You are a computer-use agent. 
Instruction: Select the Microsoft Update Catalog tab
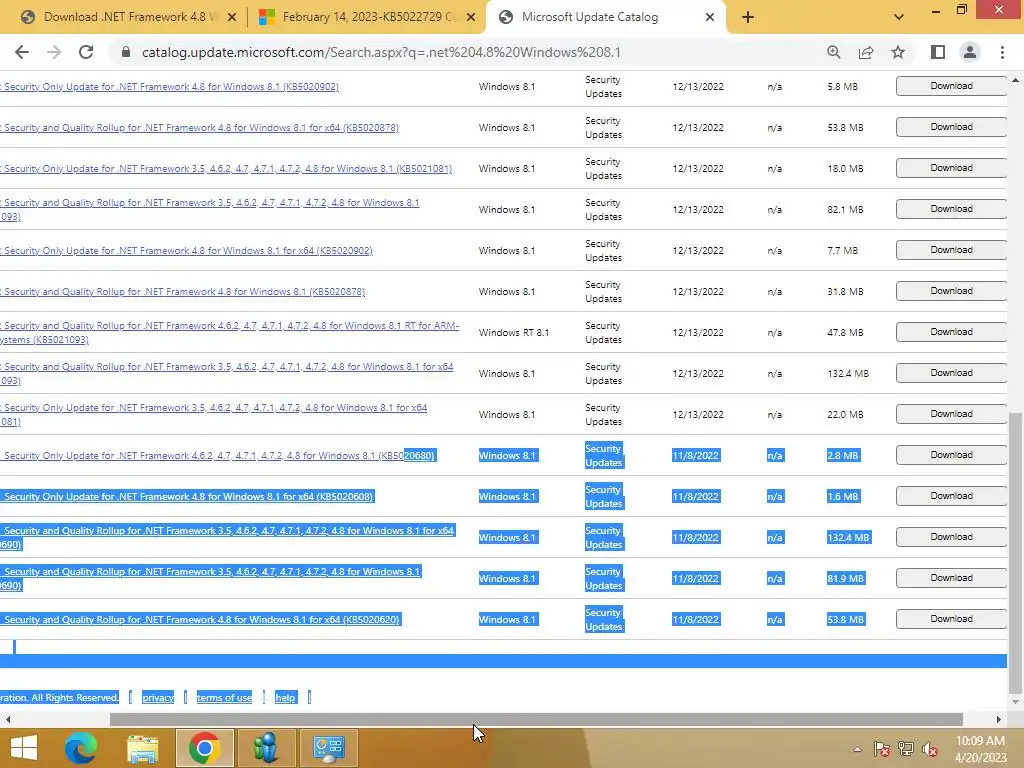[605, 17]
